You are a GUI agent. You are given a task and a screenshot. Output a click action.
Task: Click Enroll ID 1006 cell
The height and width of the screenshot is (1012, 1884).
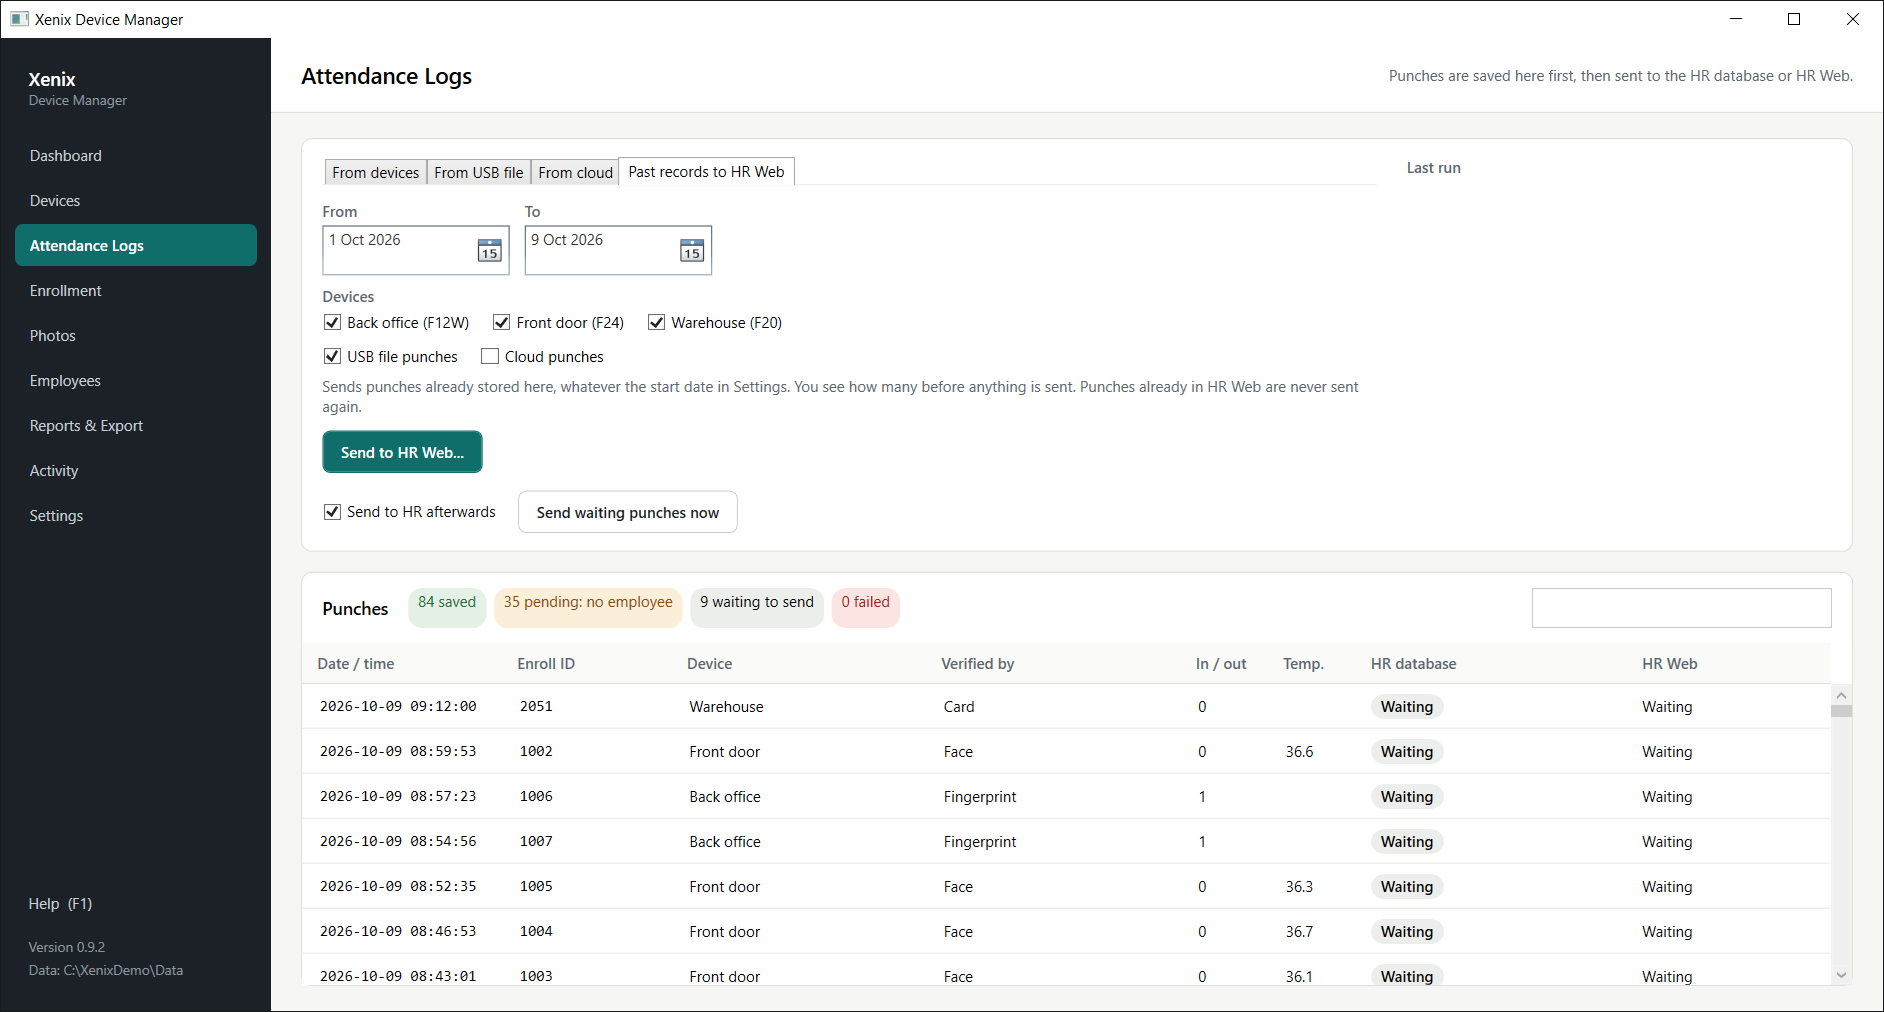pos(536,797)
